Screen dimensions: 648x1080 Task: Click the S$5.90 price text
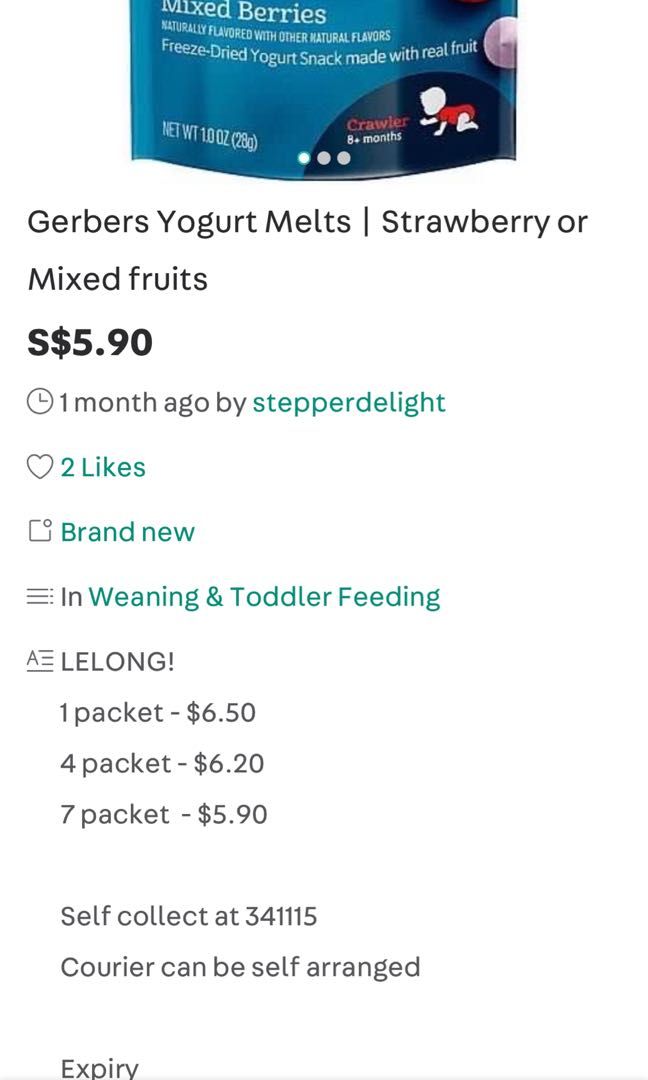89,344
